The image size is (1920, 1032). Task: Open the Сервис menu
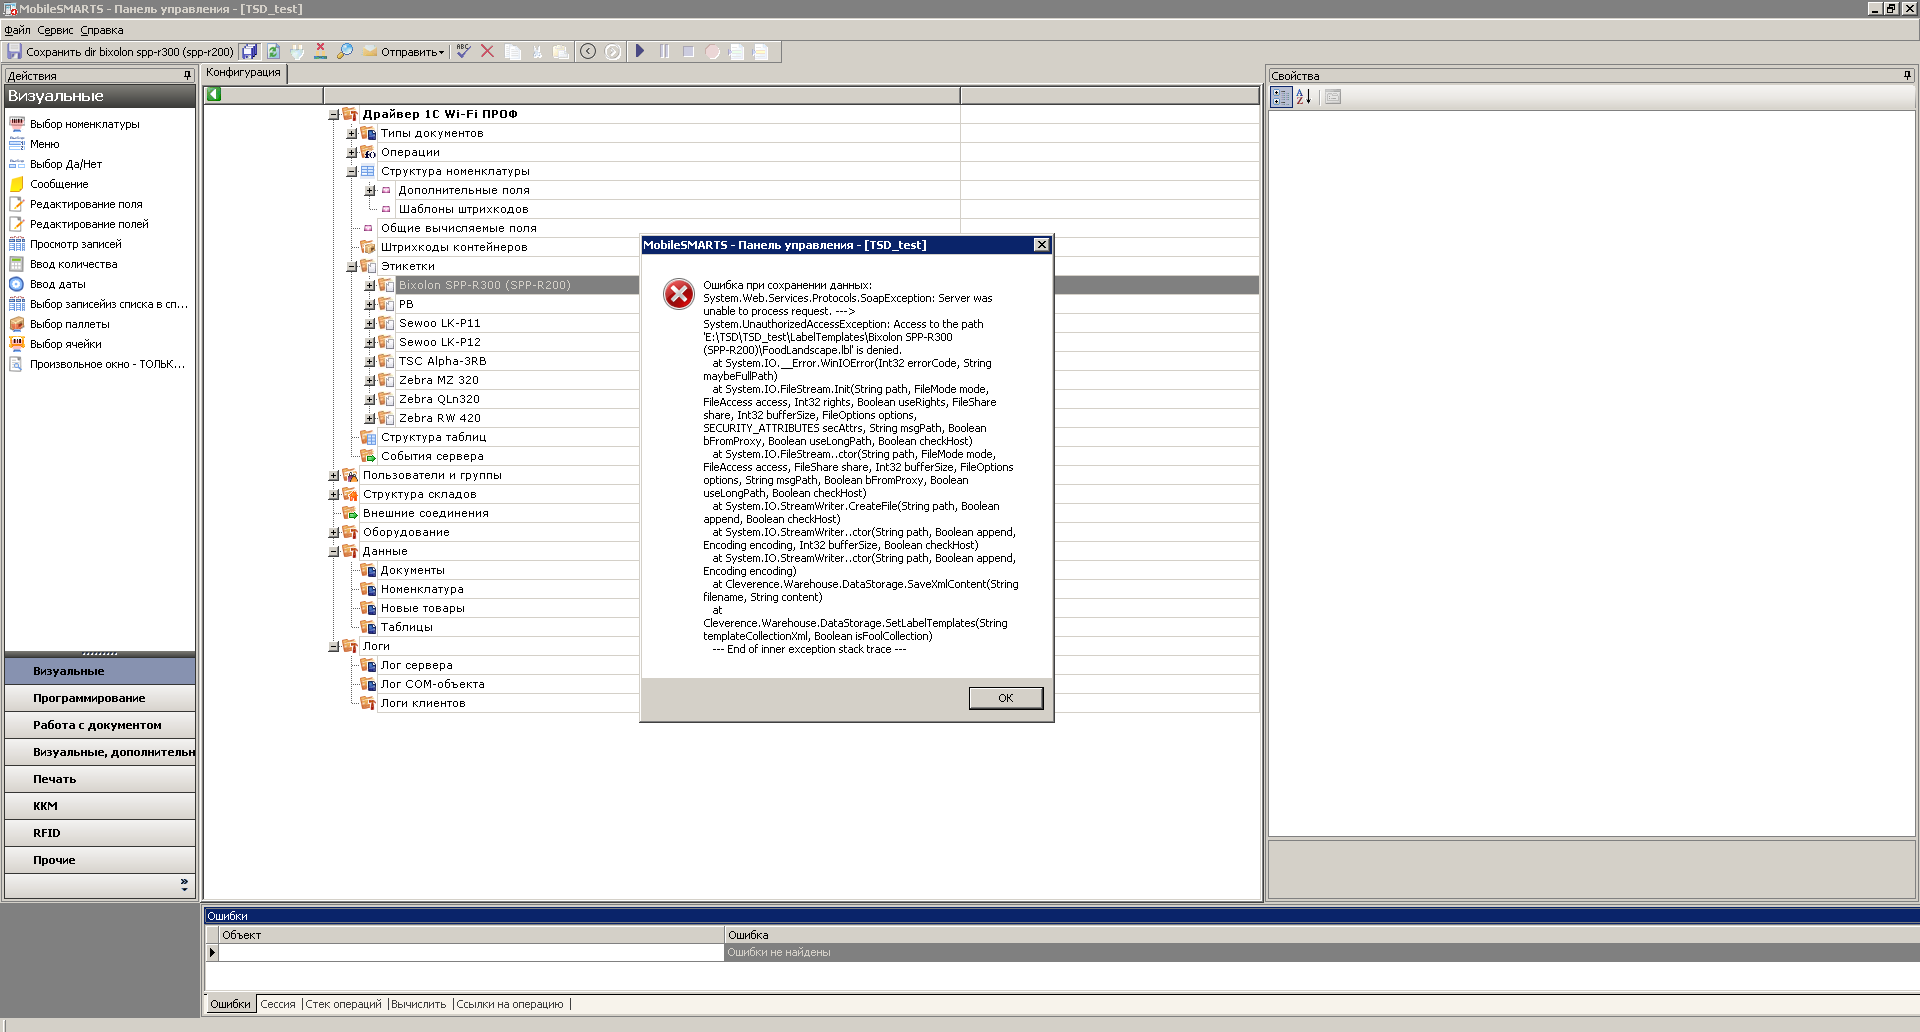[x=55, y=30]
